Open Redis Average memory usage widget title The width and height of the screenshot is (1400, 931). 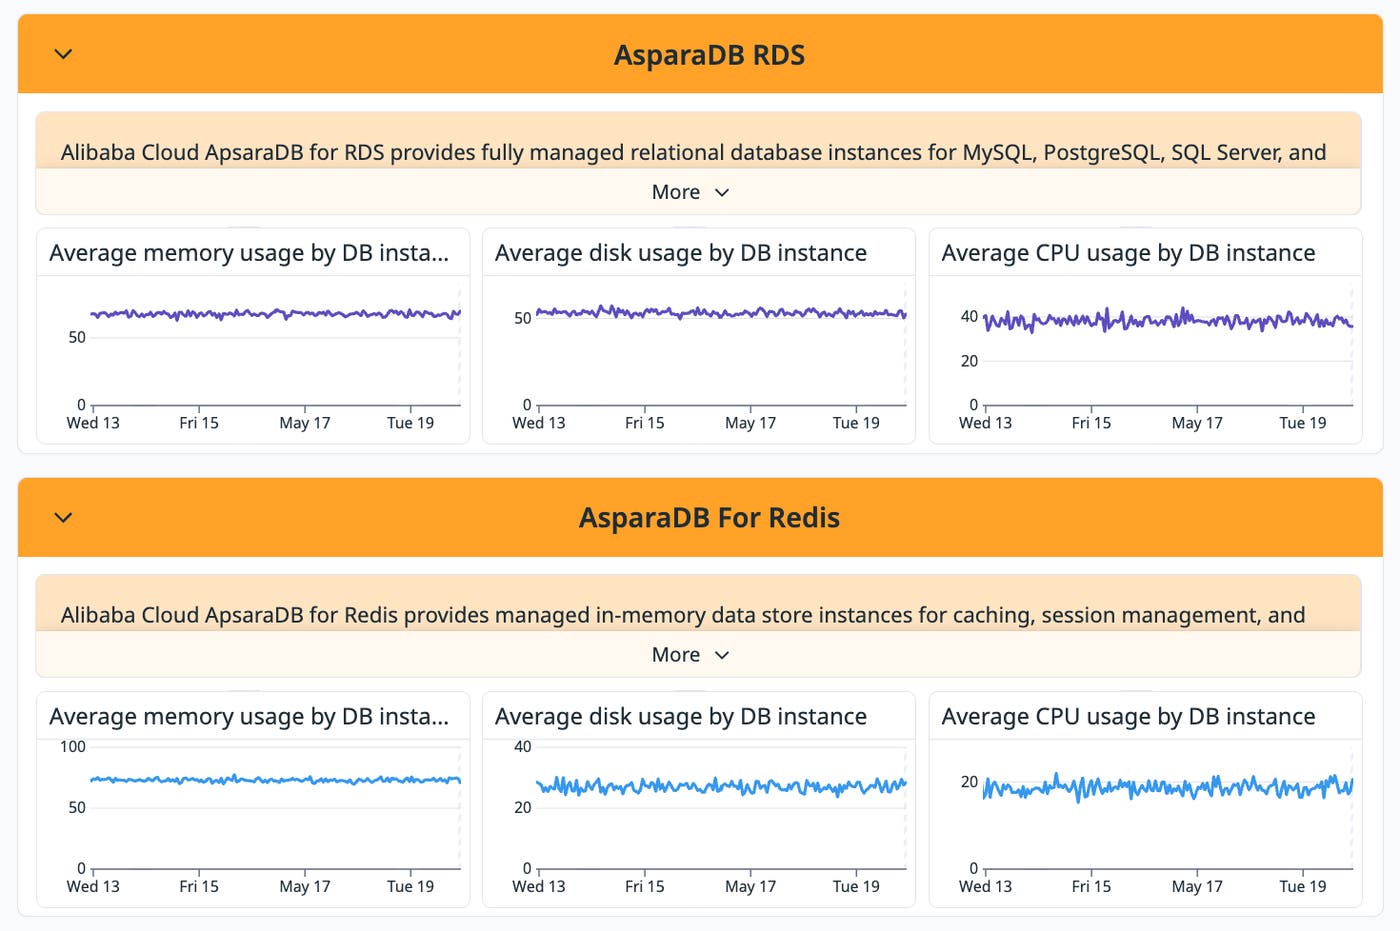tap(249, 716)
